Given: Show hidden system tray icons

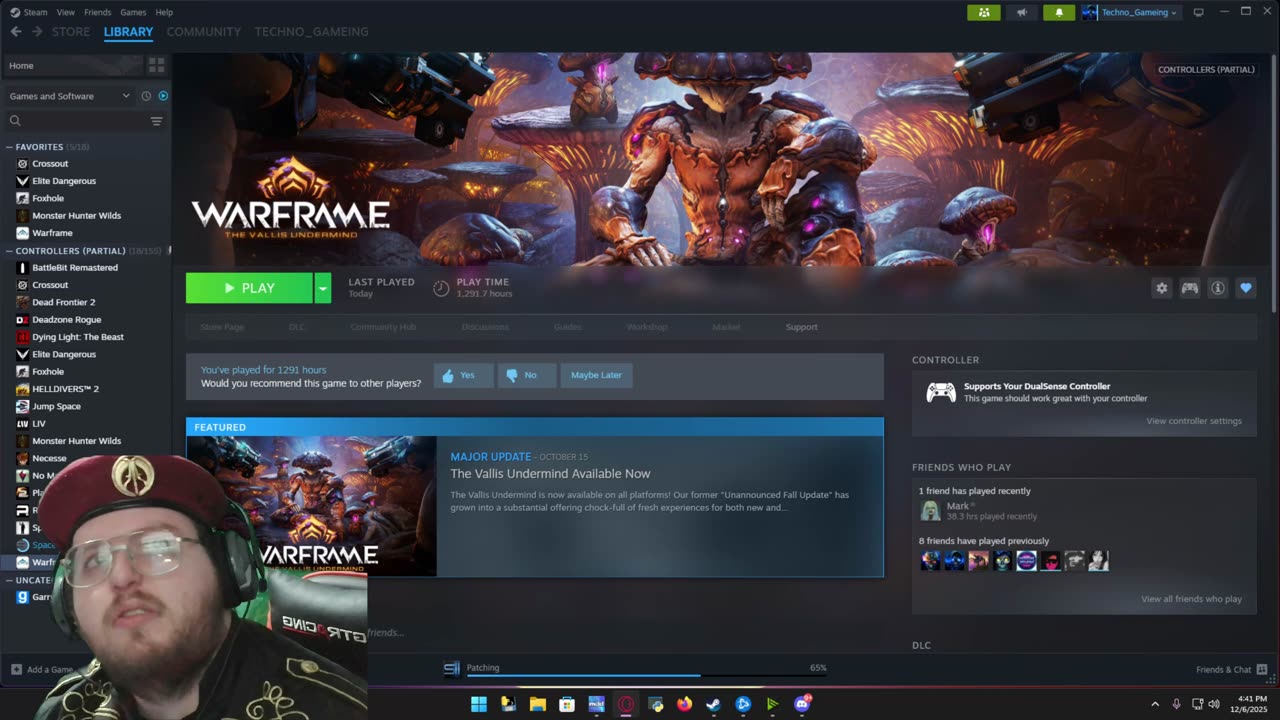Looking at the screenshot, I should coord(1155,704).
